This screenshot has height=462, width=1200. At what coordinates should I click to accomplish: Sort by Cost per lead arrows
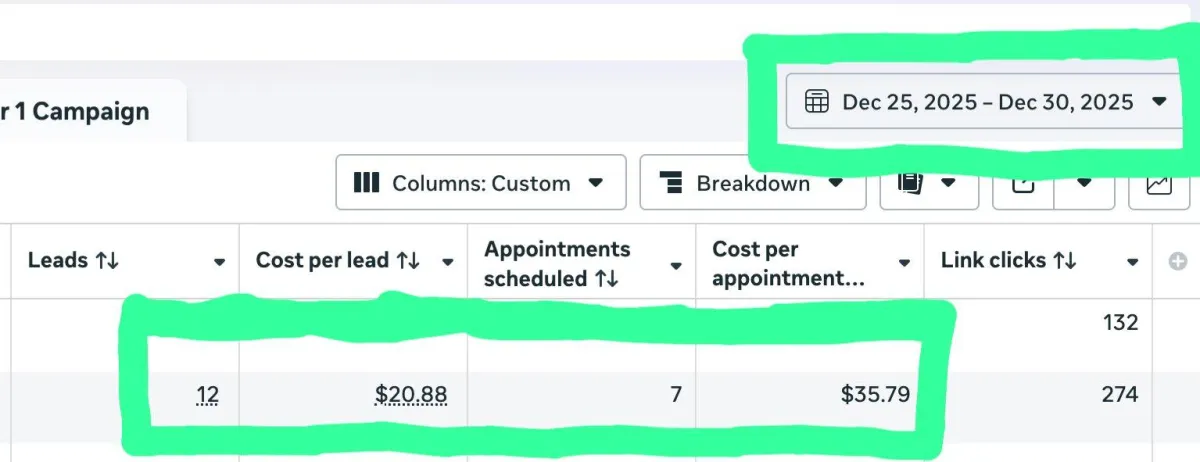click(x=407, y=261)
